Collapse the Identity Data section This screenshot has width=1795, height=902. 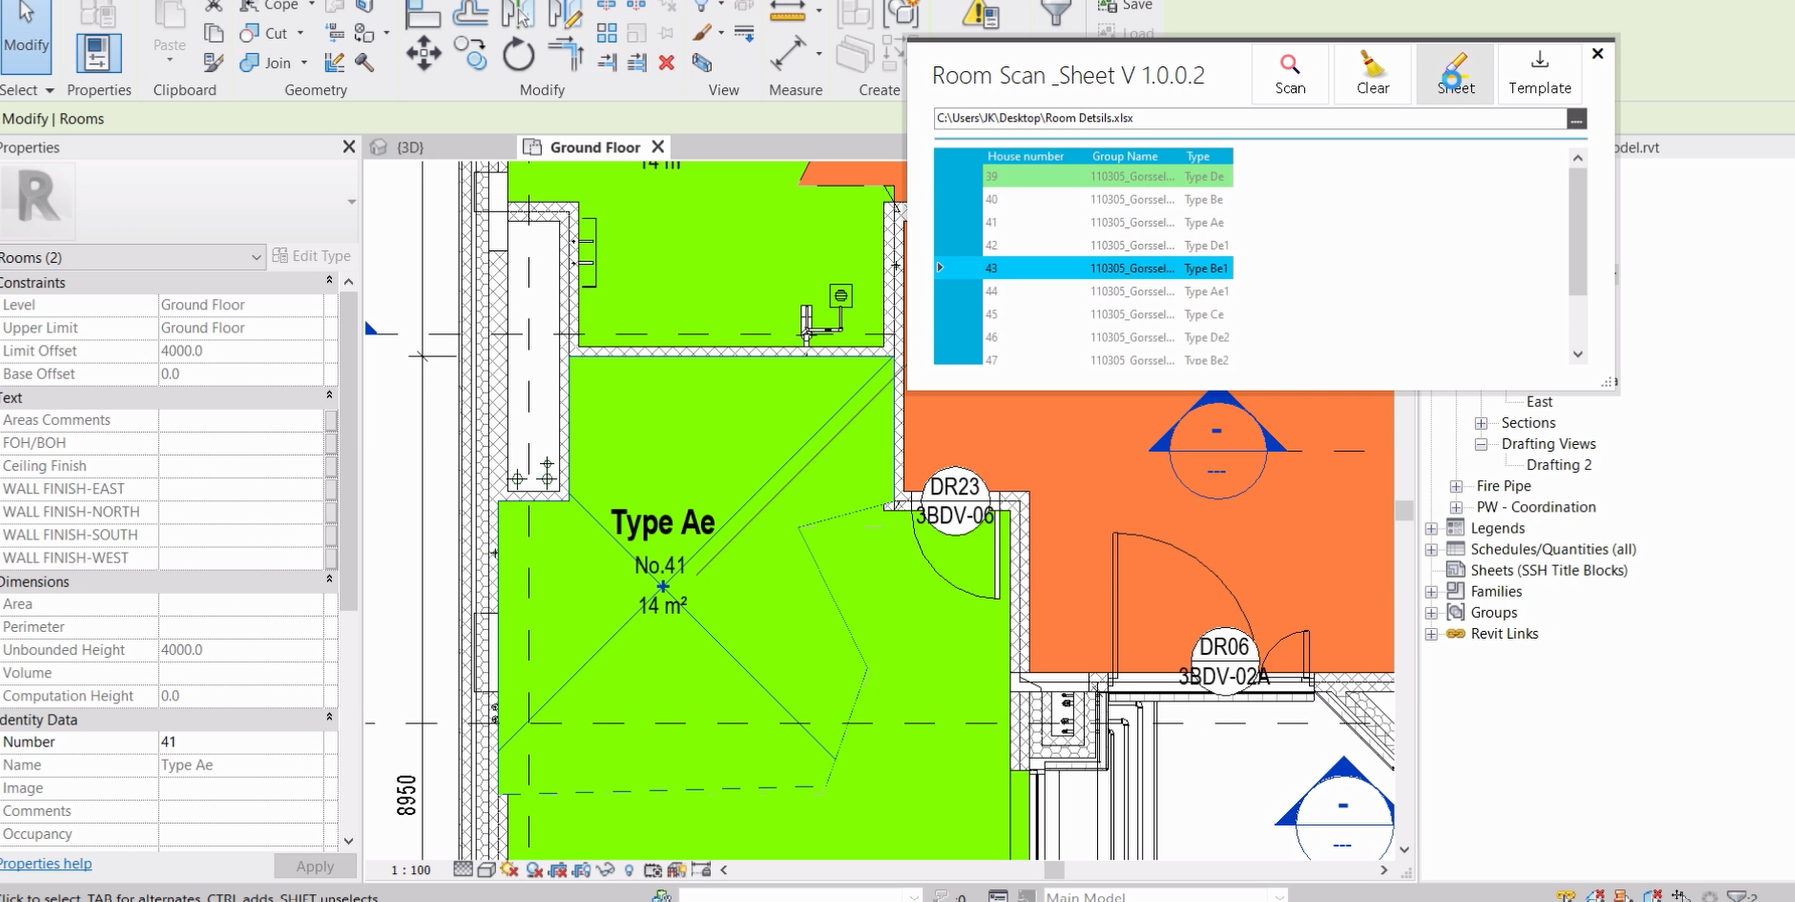coord(329,719)
